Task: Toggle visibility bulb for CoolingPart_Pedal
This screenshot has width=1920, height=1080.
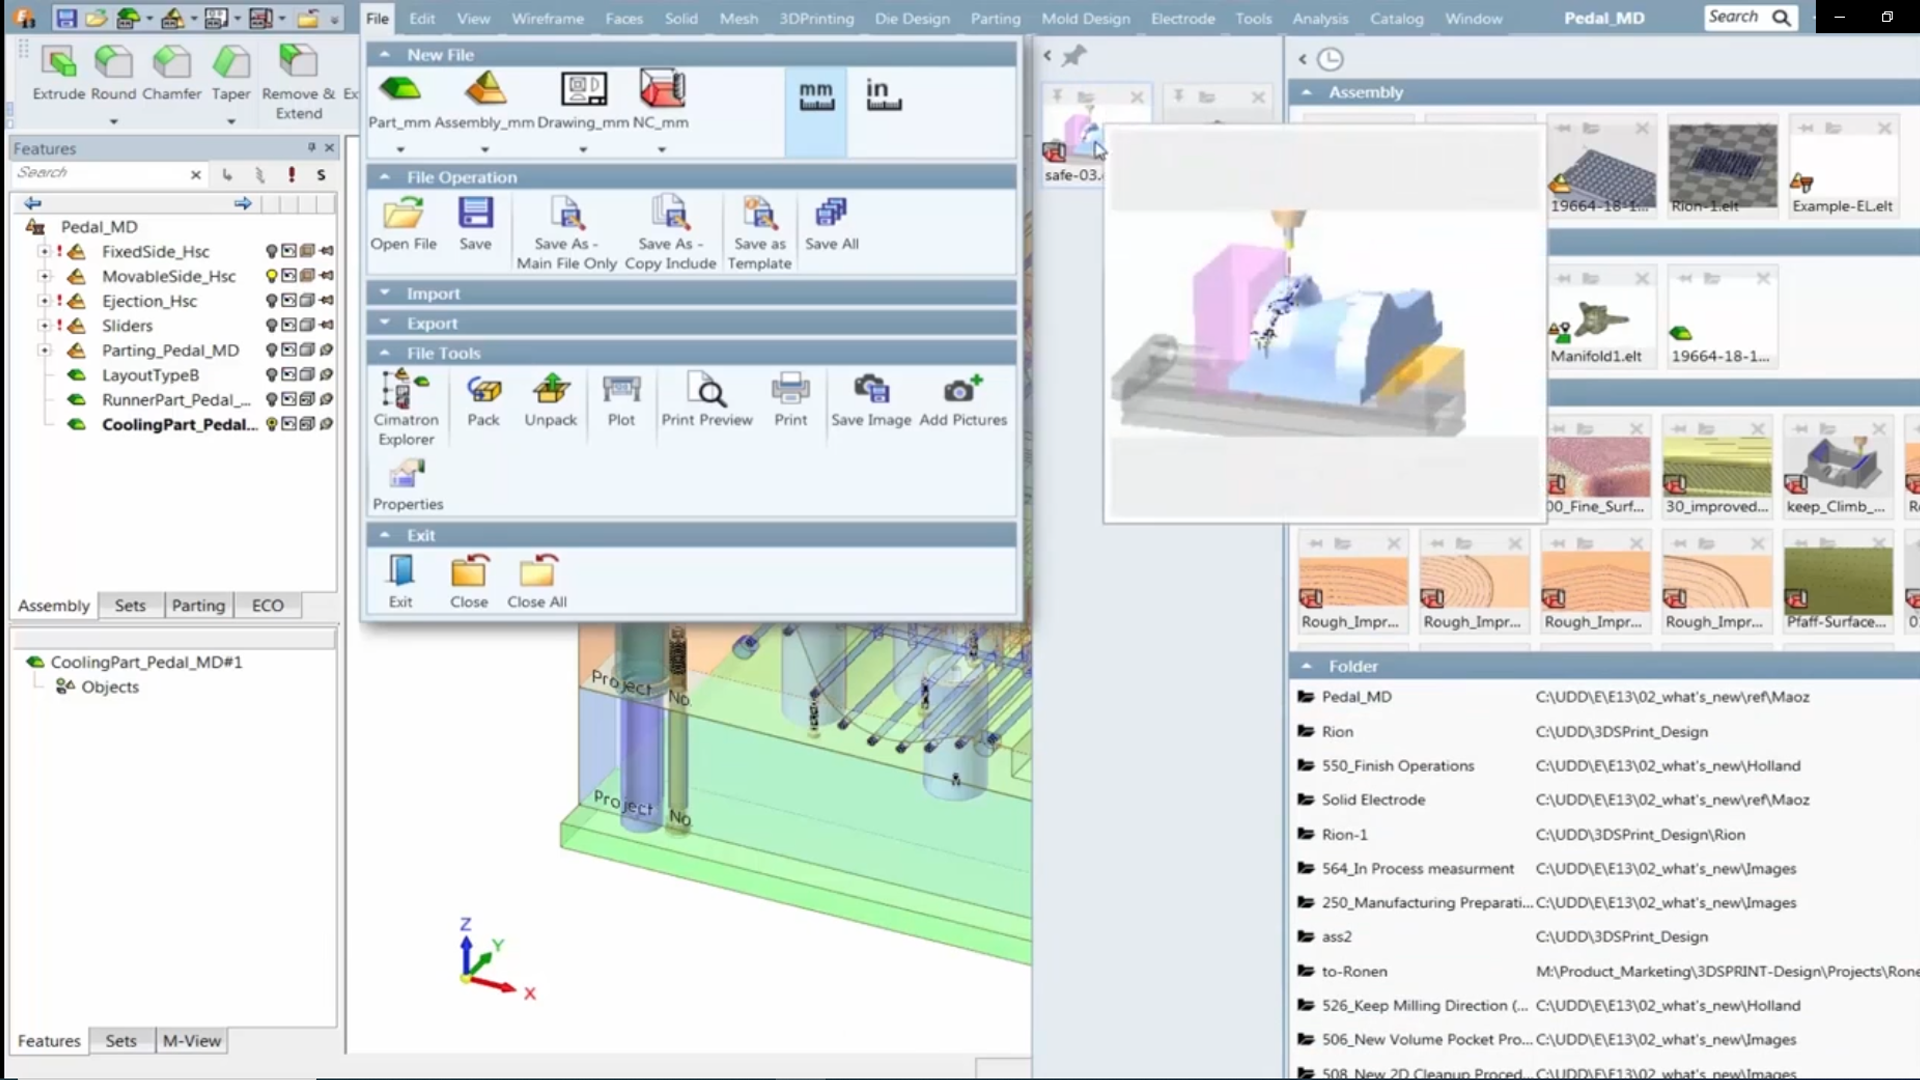Action: (x=271, y=424)
